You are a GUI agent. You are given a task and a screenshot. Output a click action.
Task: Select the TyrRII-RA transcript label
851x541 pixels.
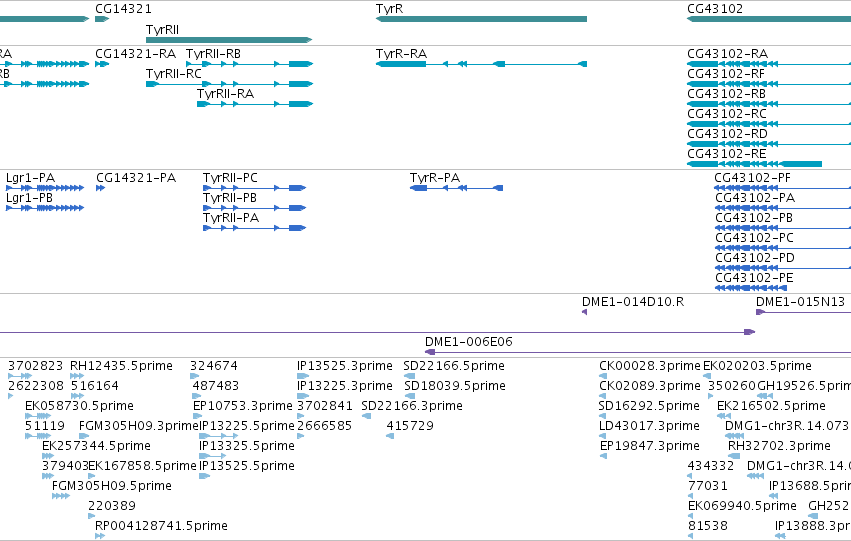tap(225, 94)
